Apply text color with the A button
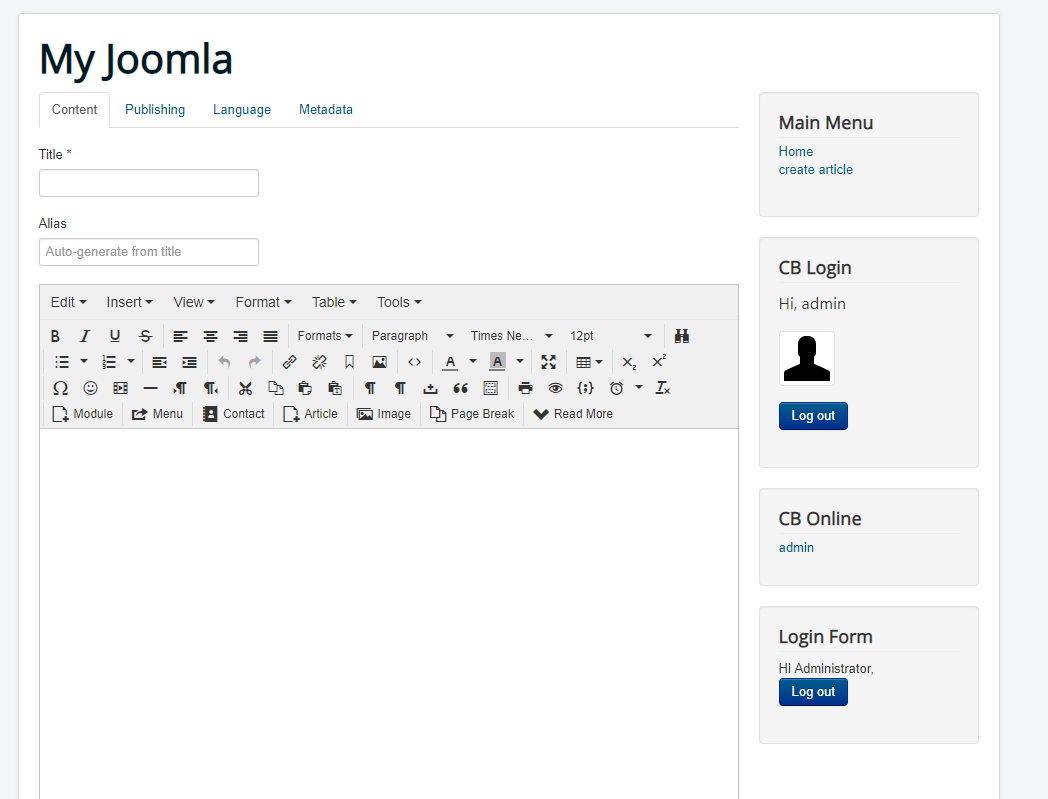Viewport: 1048px width, 799px height. tap(450, 362)
